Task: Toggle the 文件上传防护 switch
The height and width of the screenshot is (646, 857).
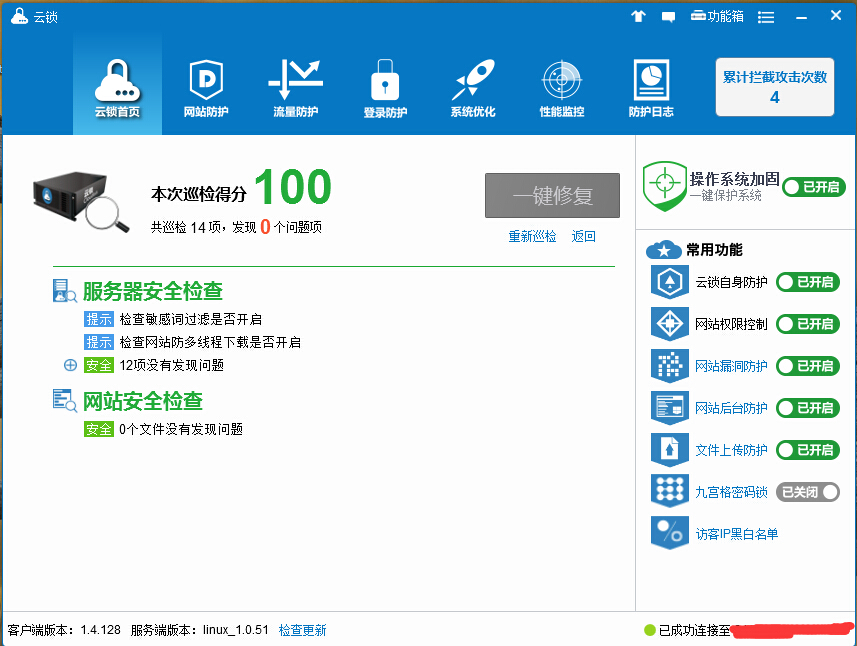Action: tap(807, 450)
